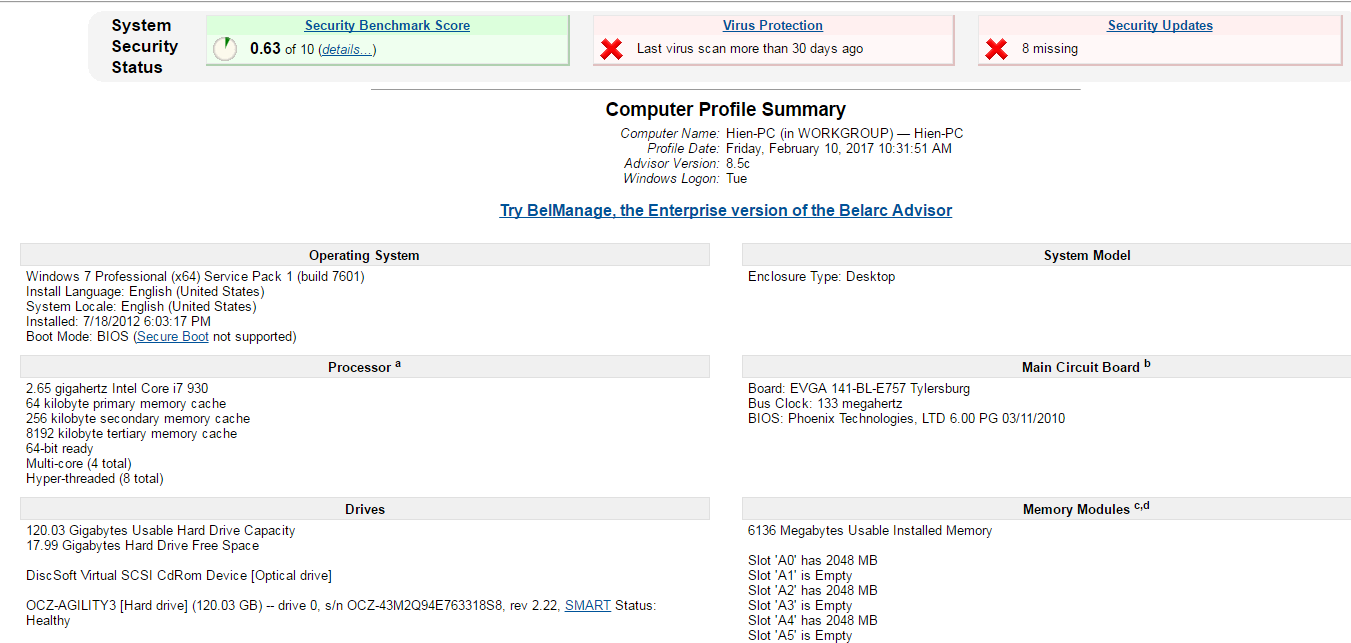Click the System Locale line
Image resolution: width=1351 pixels, height=643 pixels.
(141, 307)
